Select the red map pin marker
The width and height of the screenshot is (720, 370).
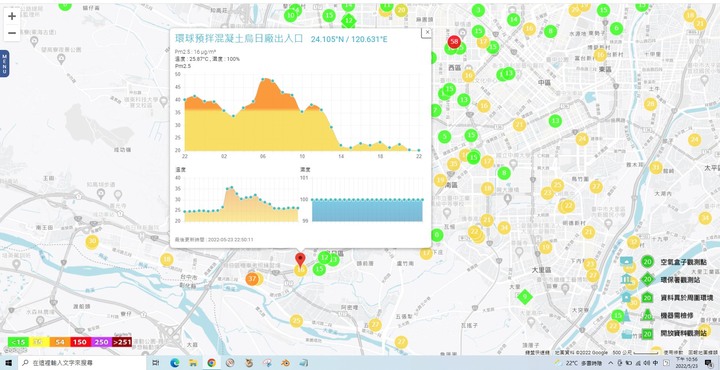pyautogui.click(x=300, y=261)
